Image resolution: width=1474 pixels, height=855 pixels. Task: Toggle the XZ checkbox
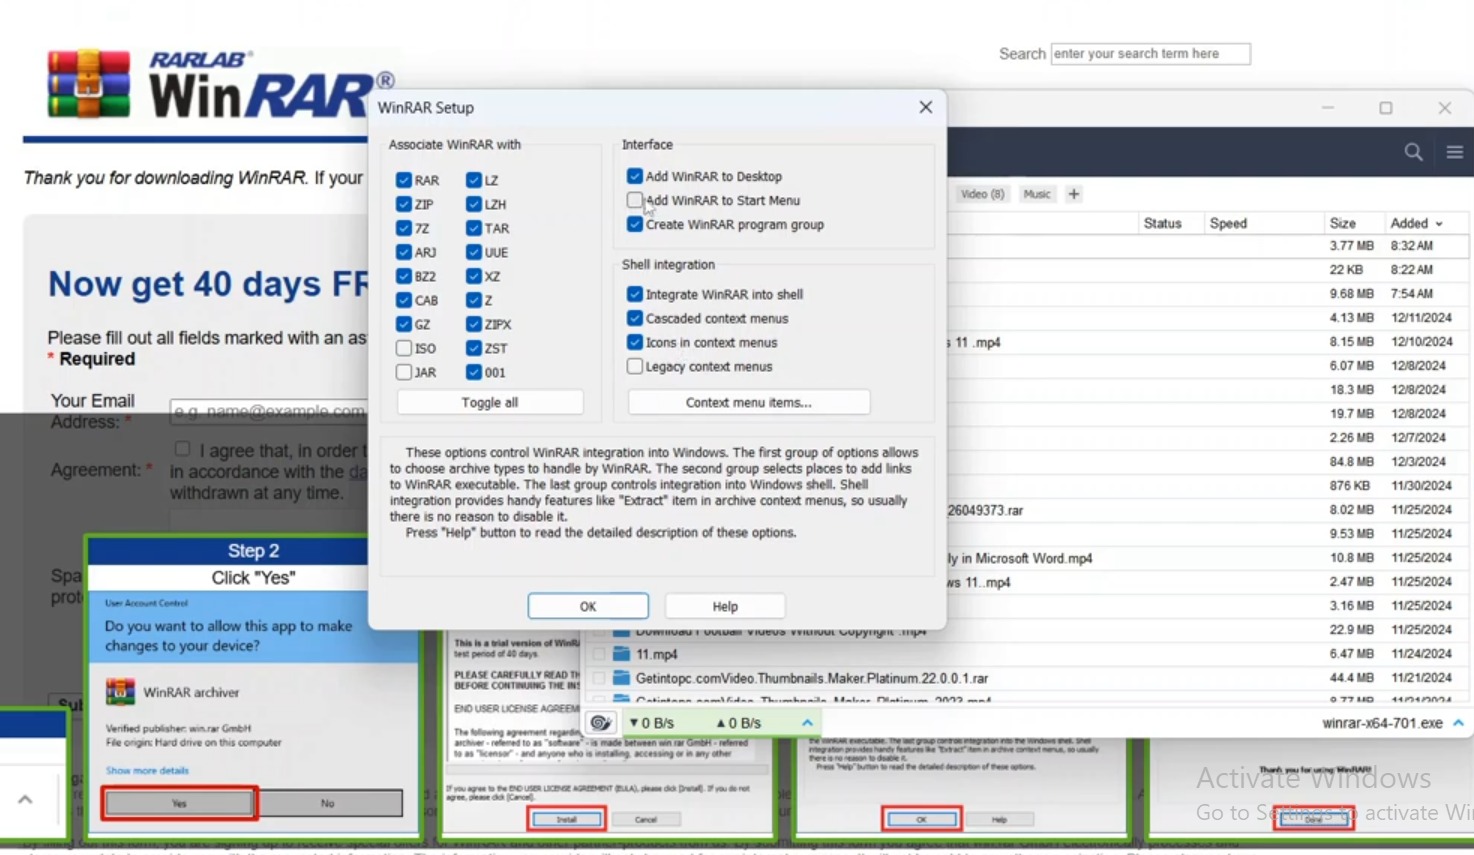(474, 276)
